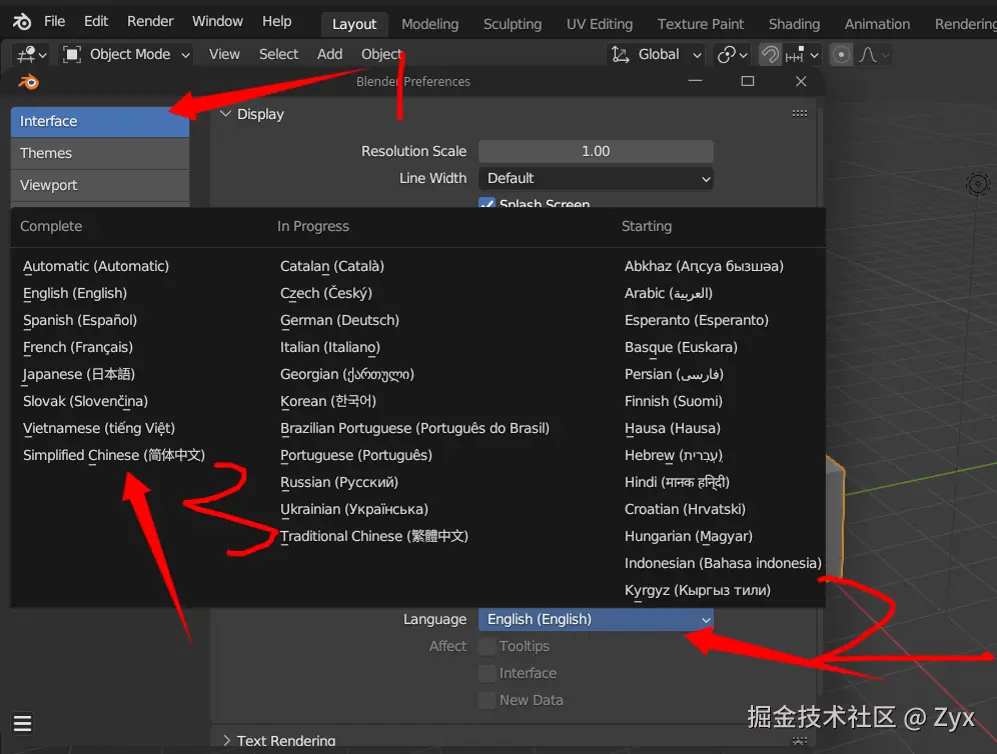Toggle the snap magnet icon
This screenshot has width=997, height=754.
click(x=770, y=55)
